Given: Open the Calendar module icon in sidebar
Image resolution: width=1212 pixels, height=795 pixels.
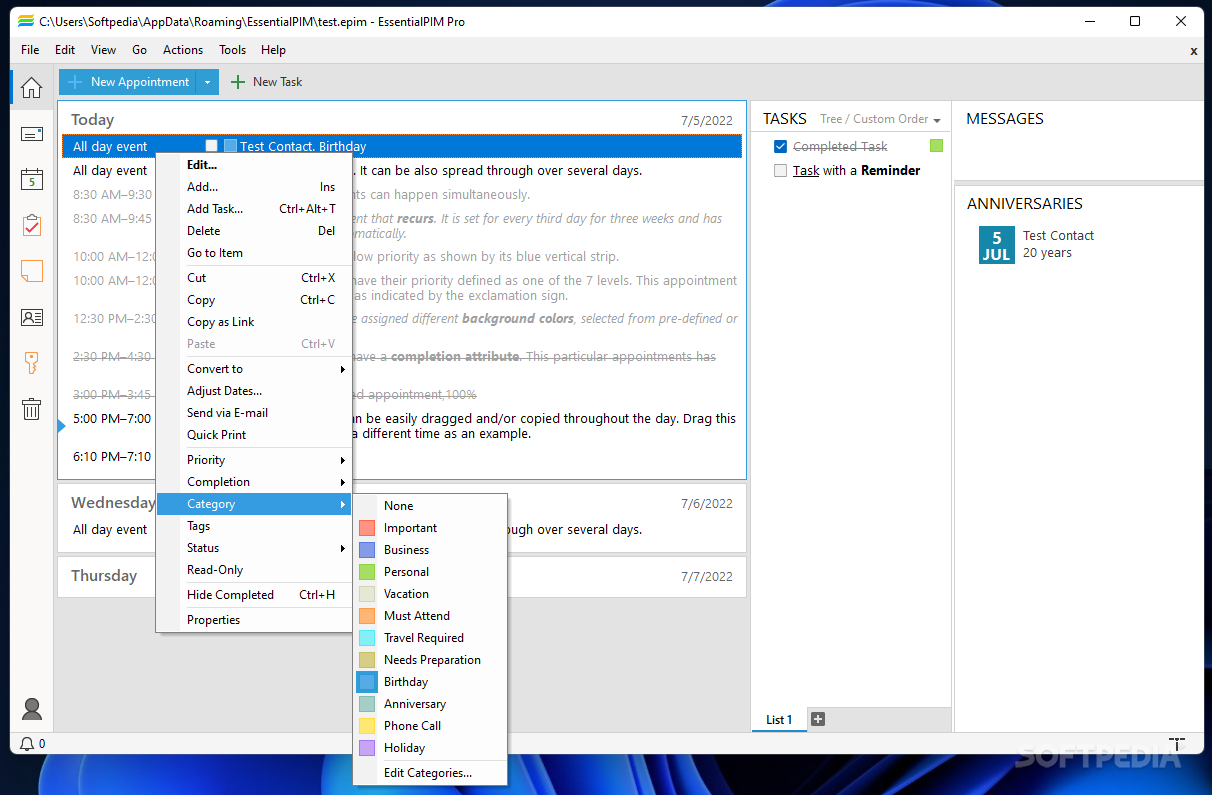Looking at the screenshot, I should coord(31,180).
